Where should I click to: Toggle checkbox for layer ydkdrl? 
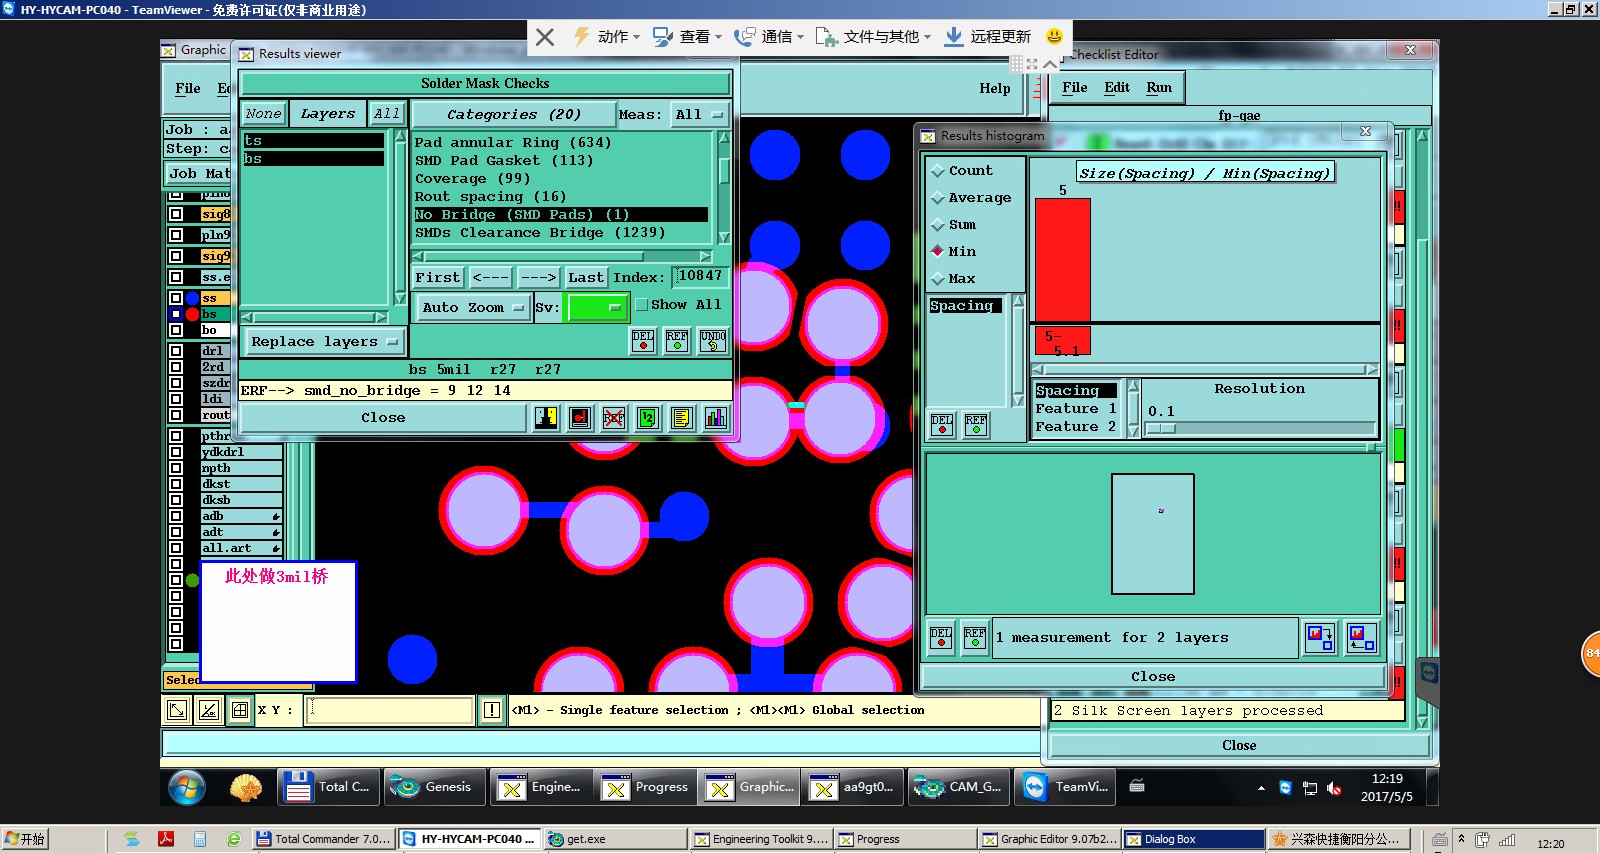point(176,452)
